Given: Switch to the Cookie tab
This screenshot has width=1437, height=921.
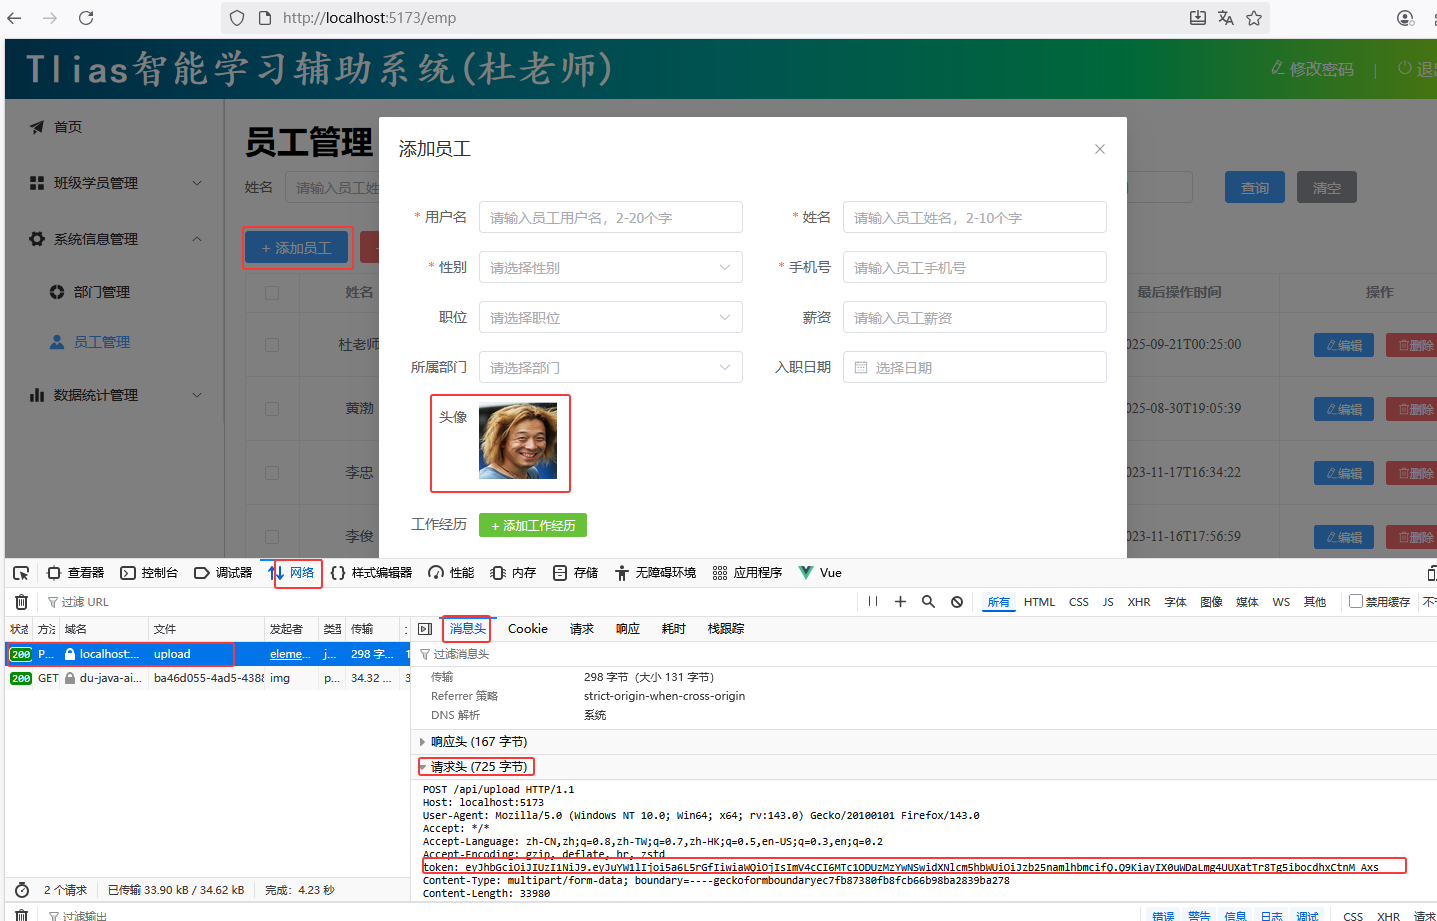Looking at the screenshot, I should [527, 629].
